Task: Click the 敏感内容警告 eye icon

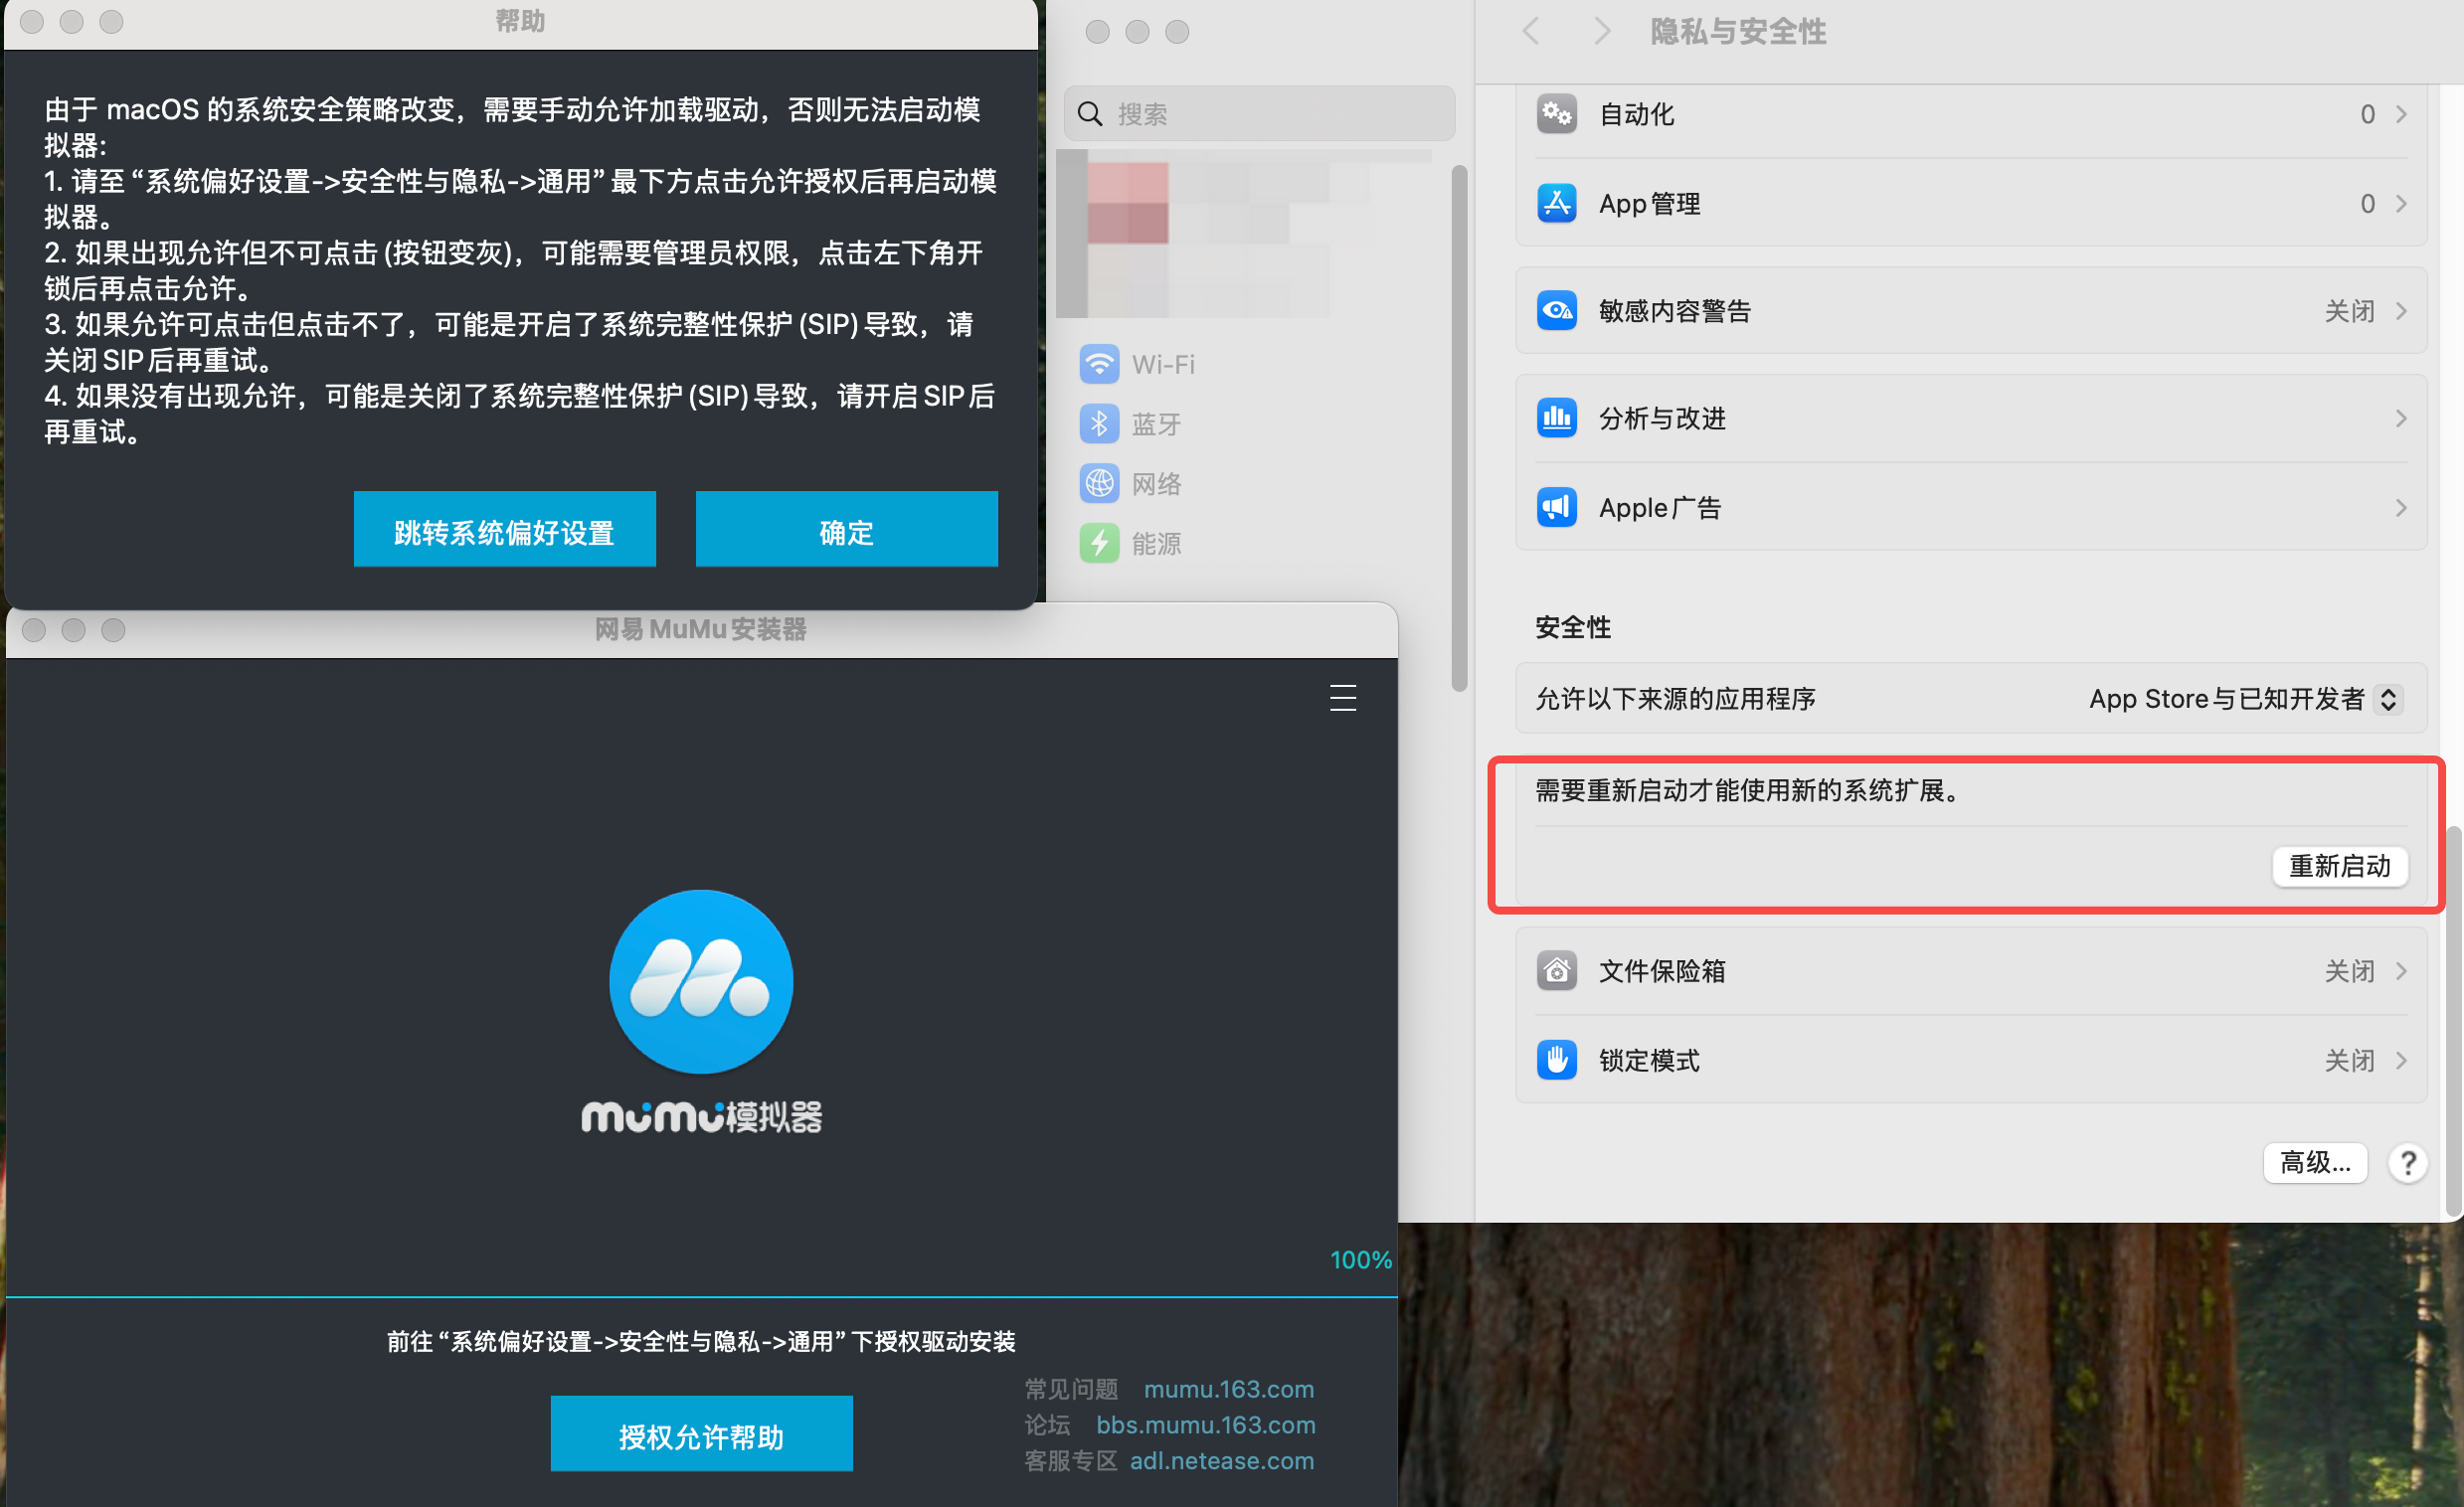Action: pyautogui.click(x=1556, y=311)
